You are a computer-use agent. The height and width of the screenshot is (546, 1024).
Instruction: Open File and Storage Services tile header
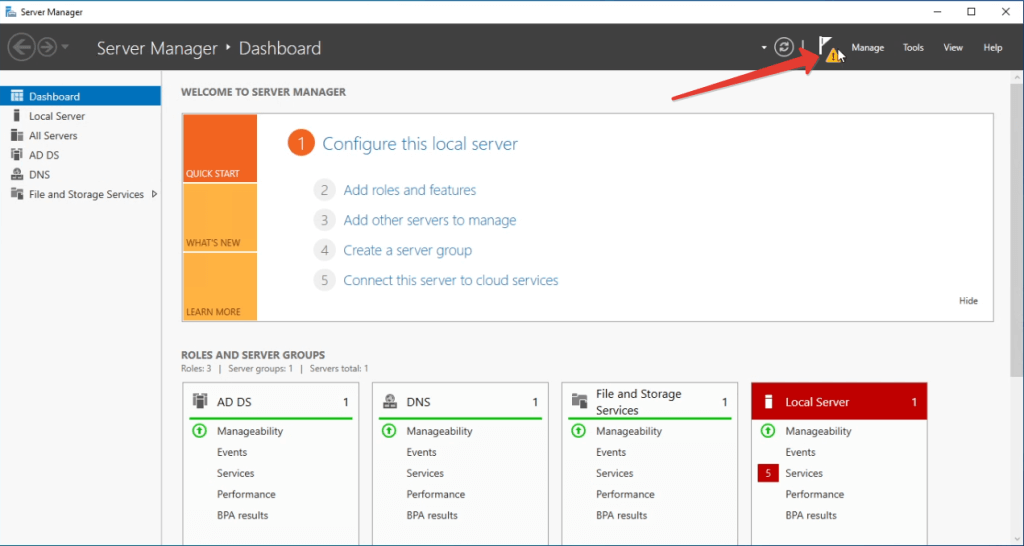click(x=649, y=402)
